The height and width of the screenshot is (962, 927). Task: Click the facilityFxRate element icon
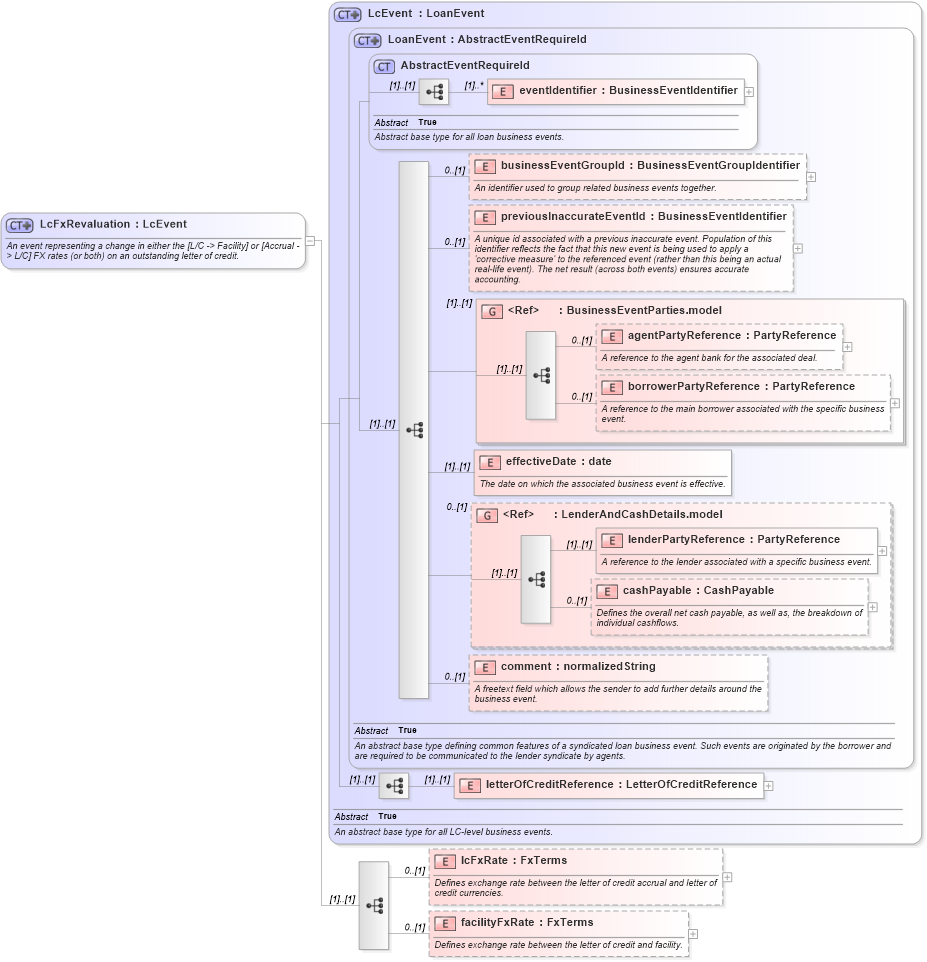(x=446, y=922)
